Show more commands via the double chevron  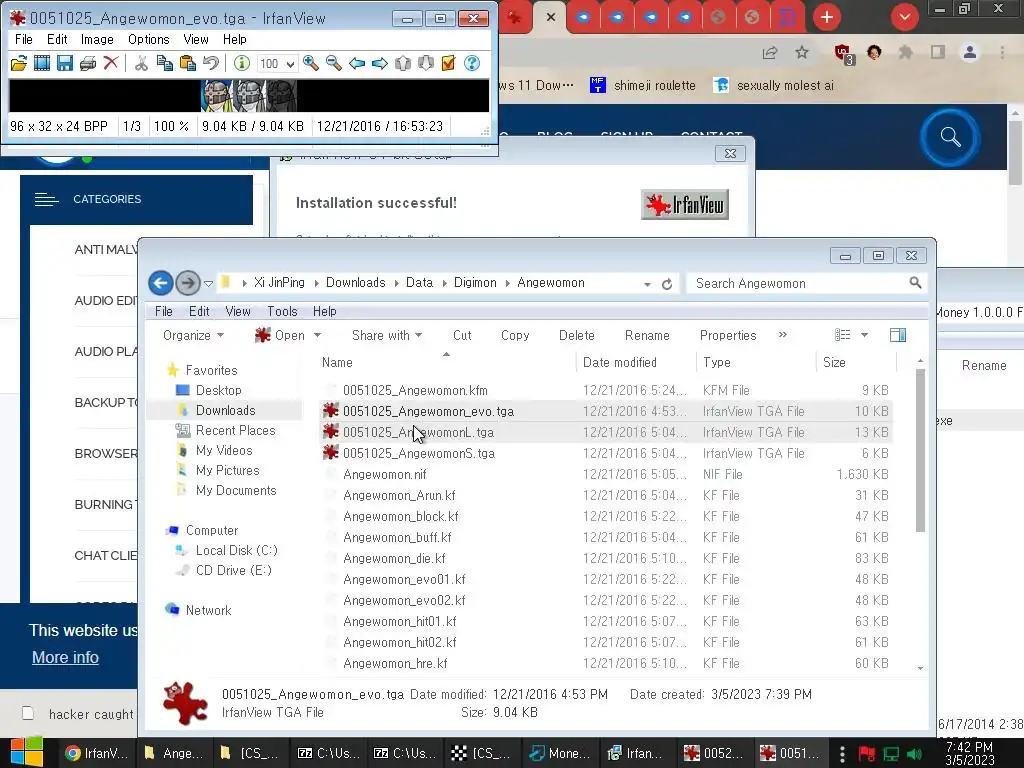[782, 334]
